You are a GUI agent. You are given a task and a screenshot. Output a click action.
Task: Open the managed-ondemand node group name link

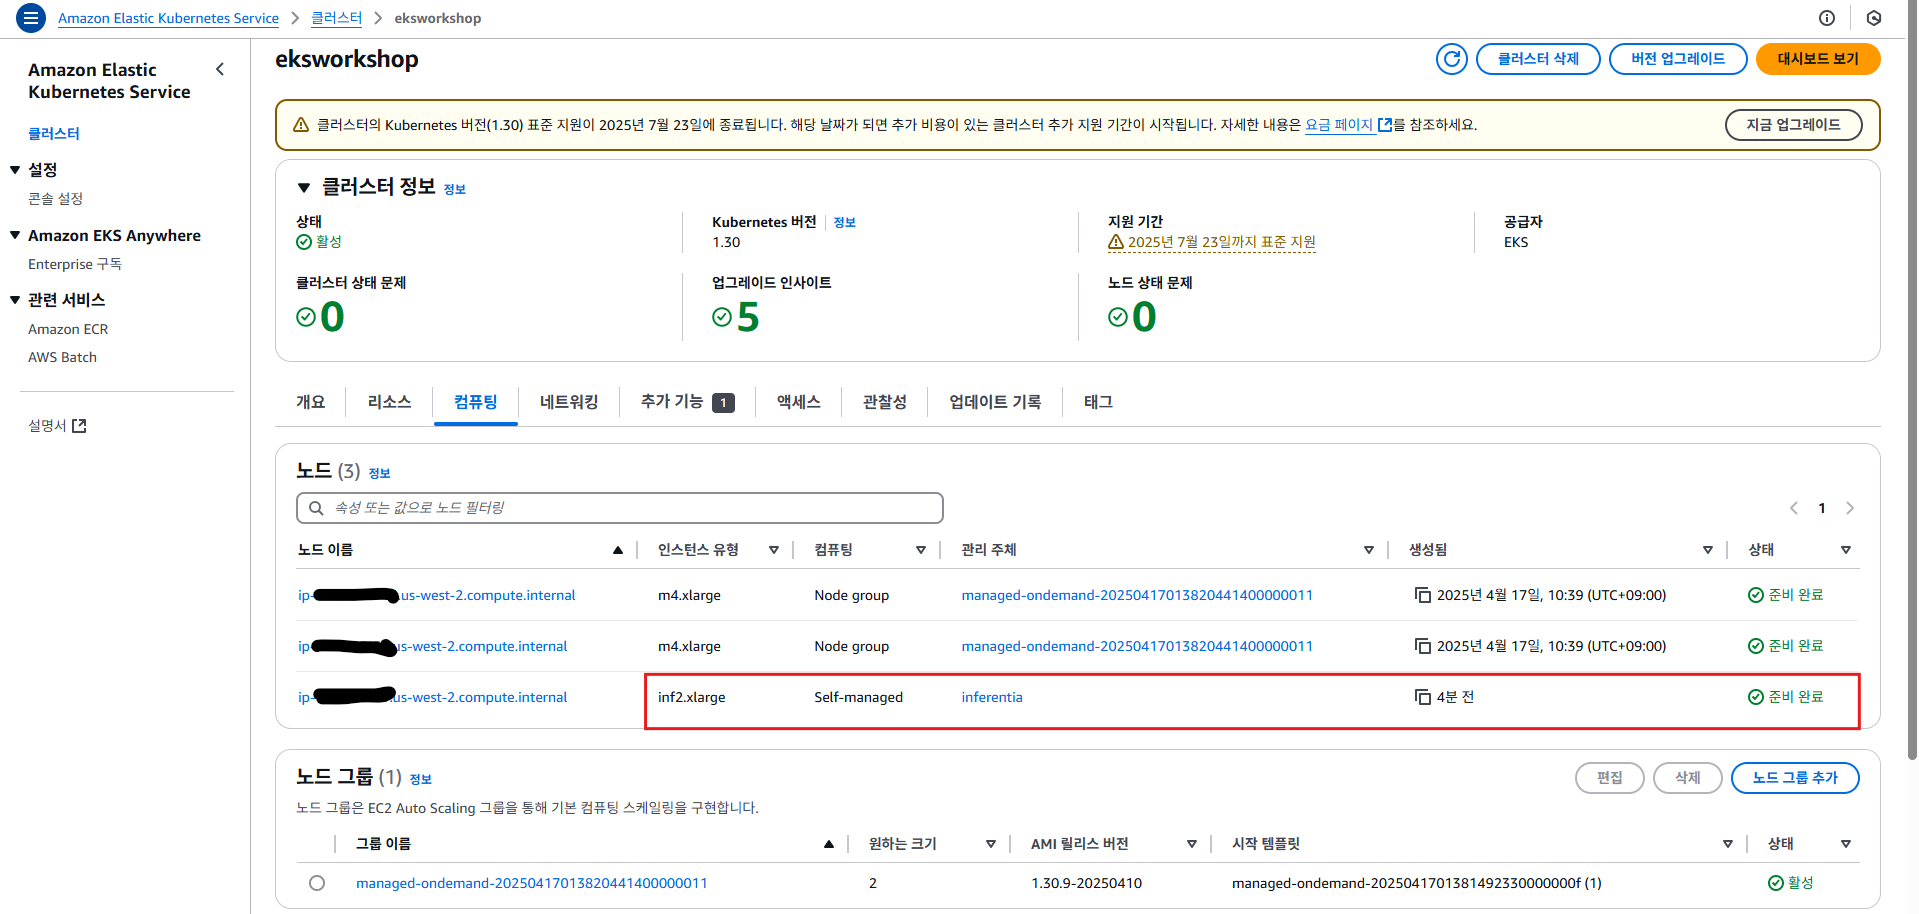532,883
